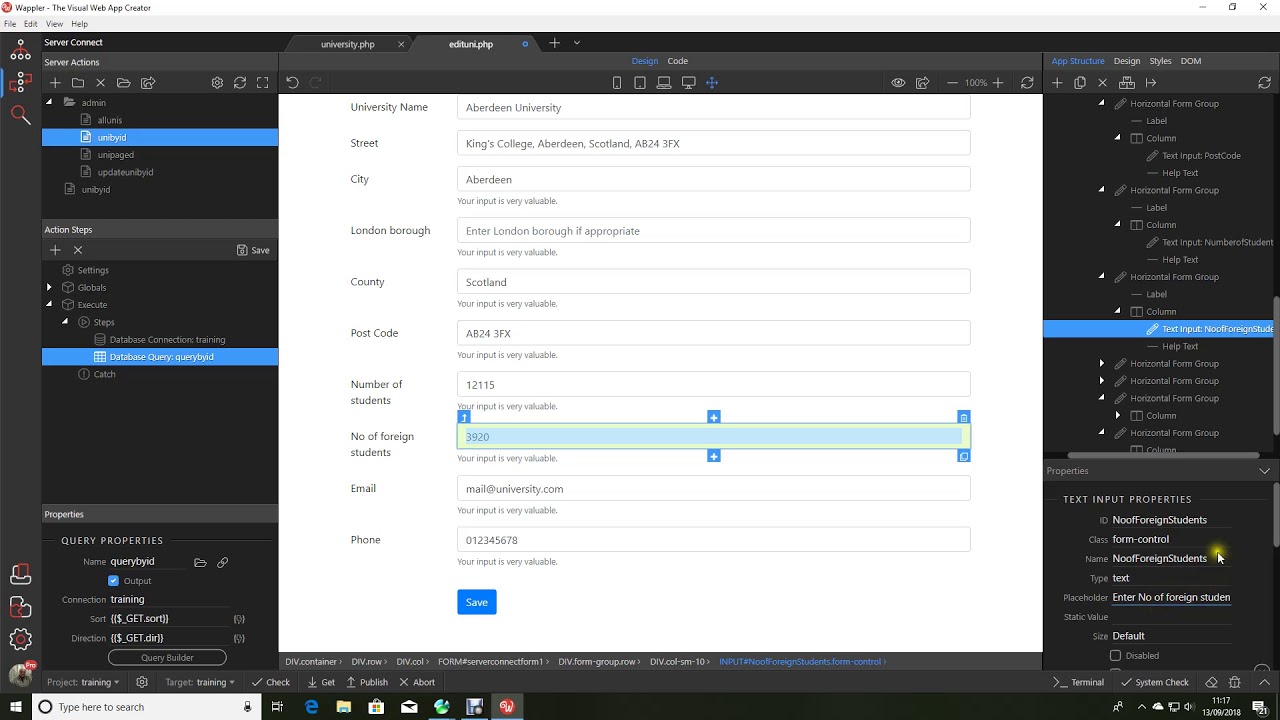The width and height of the screenshot is (1280, 720).
Task: Open the View menu
Action: coord(54,24)
